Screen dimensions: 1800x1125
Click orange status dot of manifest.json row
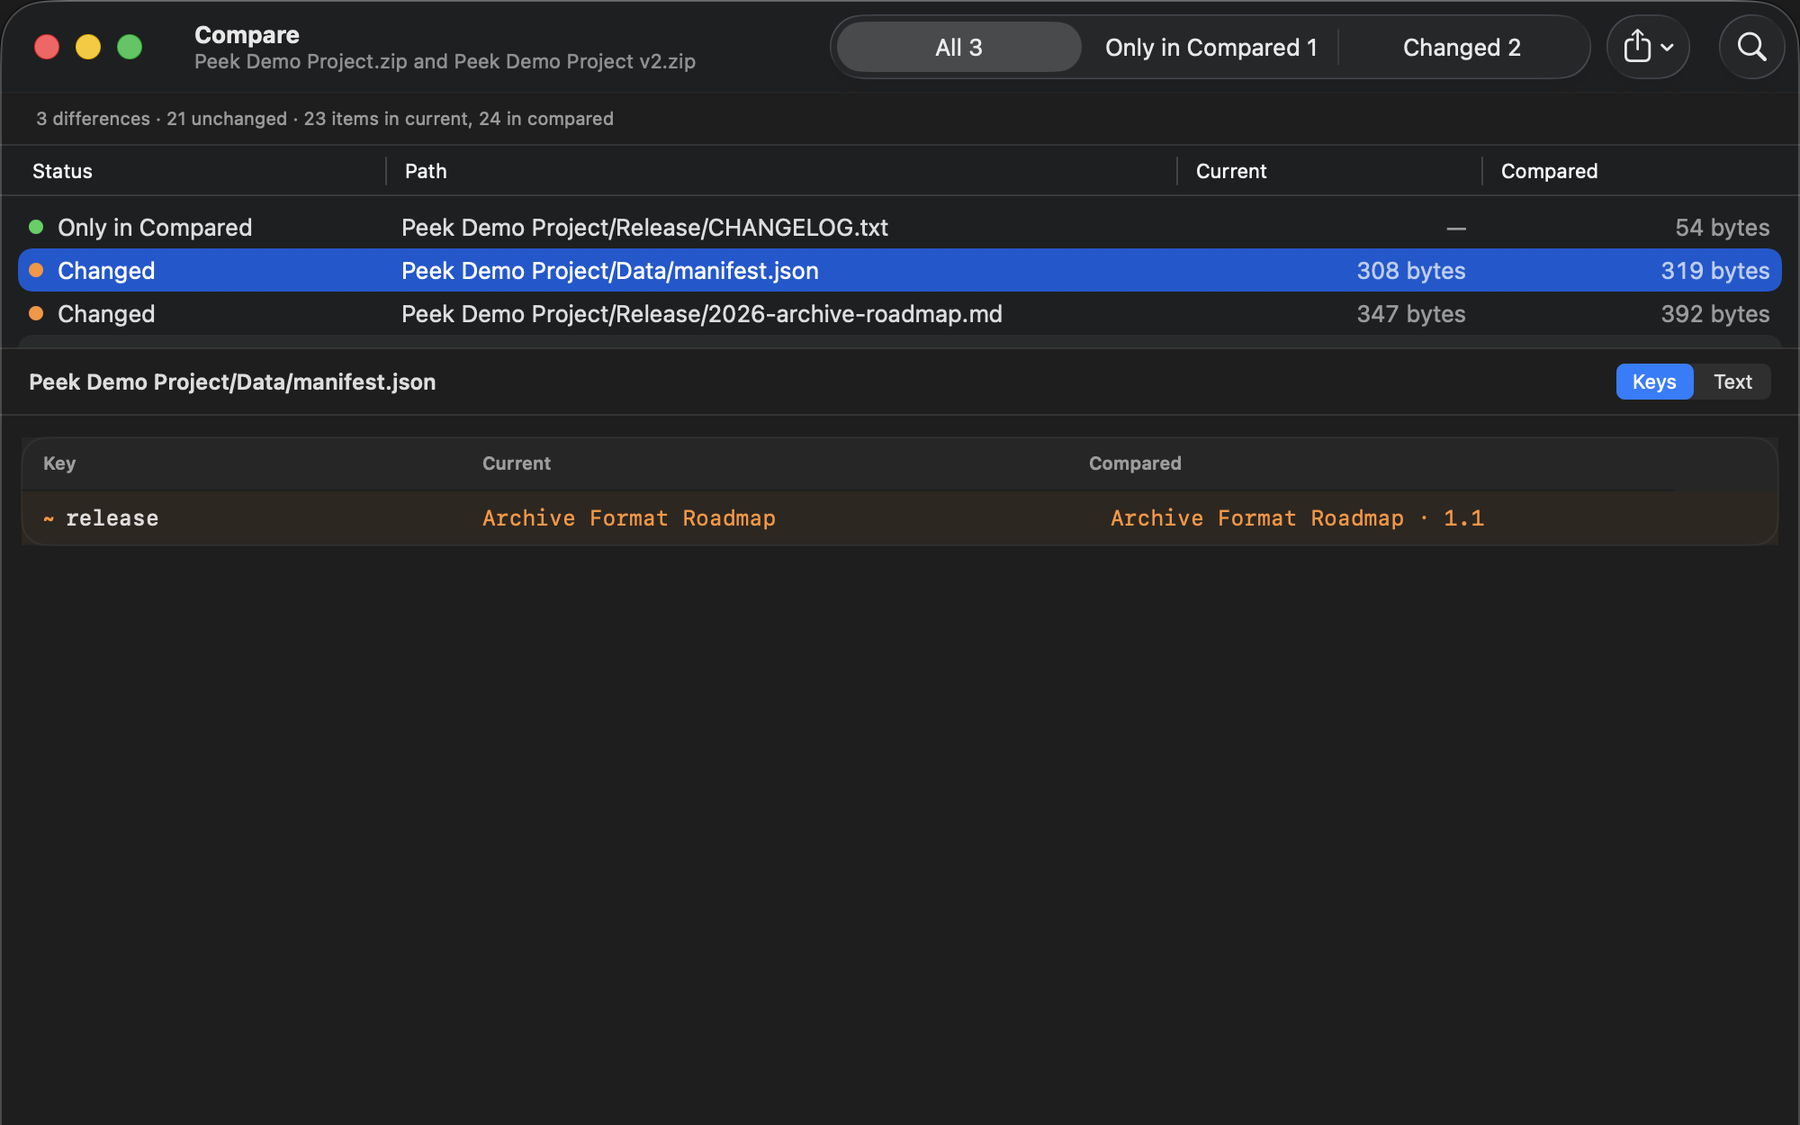pos(36,270)
